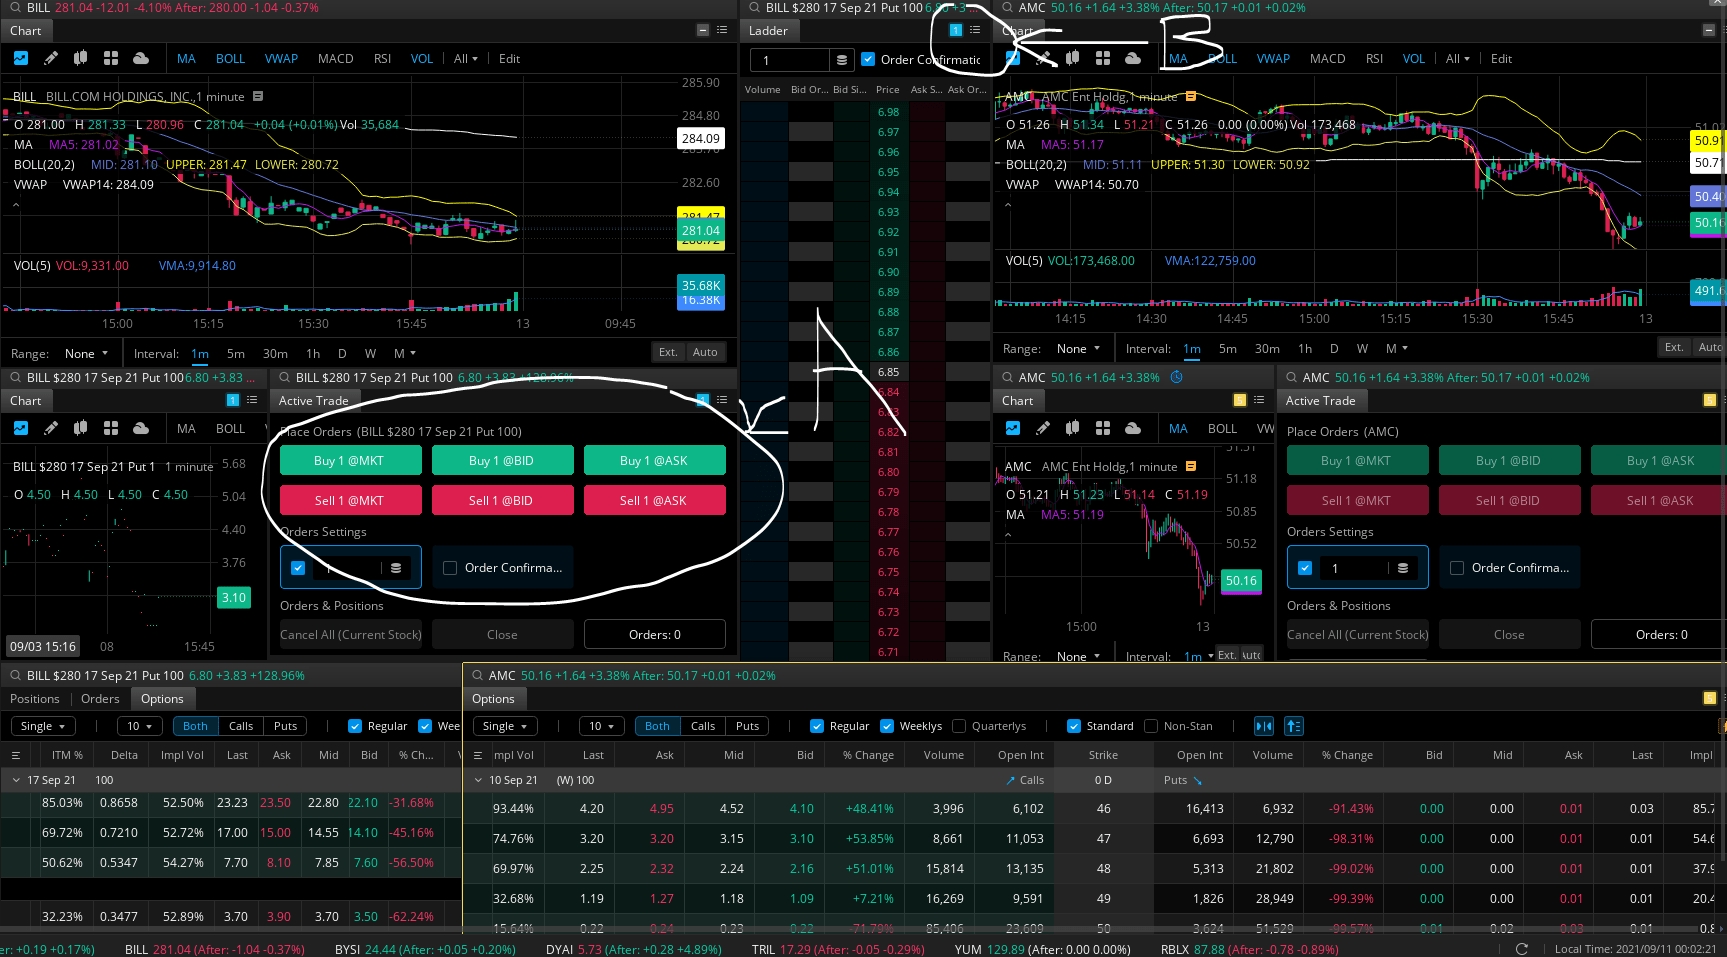Click the candle style icon on AMC chart toolbar
1727x957 pixels.
1071,58
